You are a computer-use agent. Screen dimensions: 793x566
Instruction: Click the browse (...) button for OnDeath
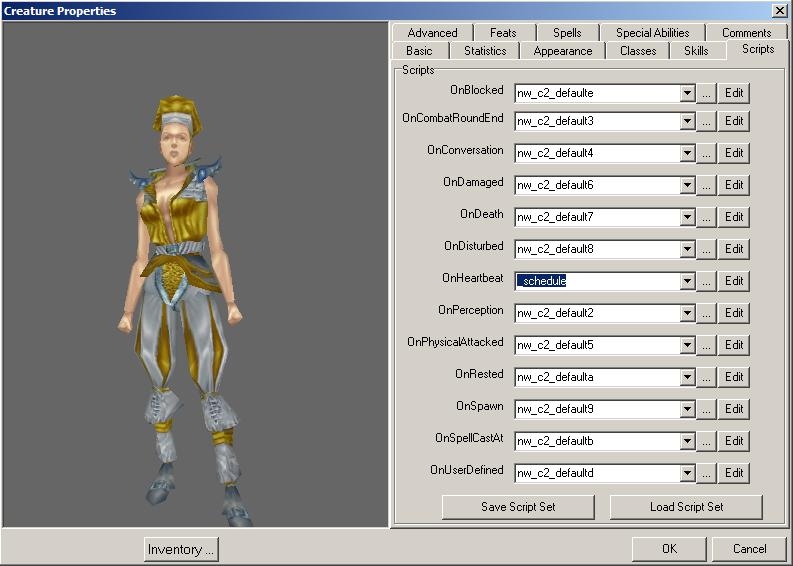click(x=706, y=217)
